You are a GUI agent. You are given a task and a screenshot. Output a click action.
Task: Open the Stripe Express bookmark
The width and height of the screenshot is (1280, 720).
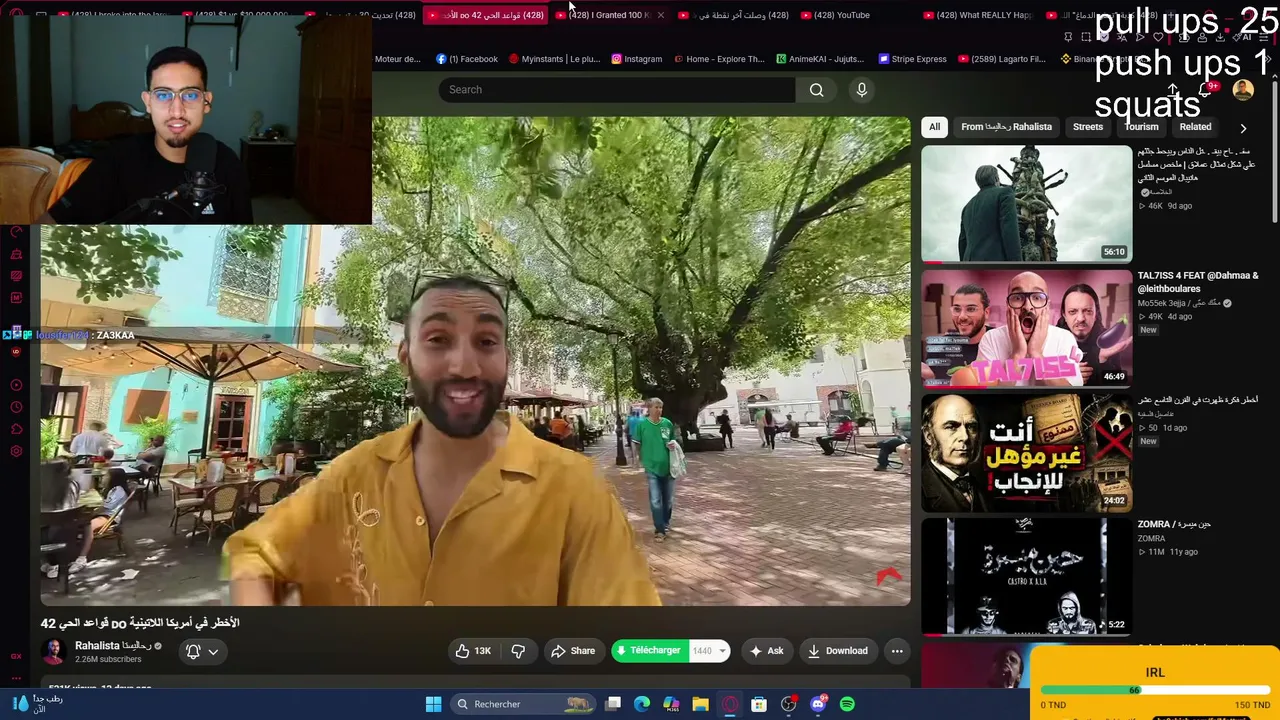coord(913,59)
